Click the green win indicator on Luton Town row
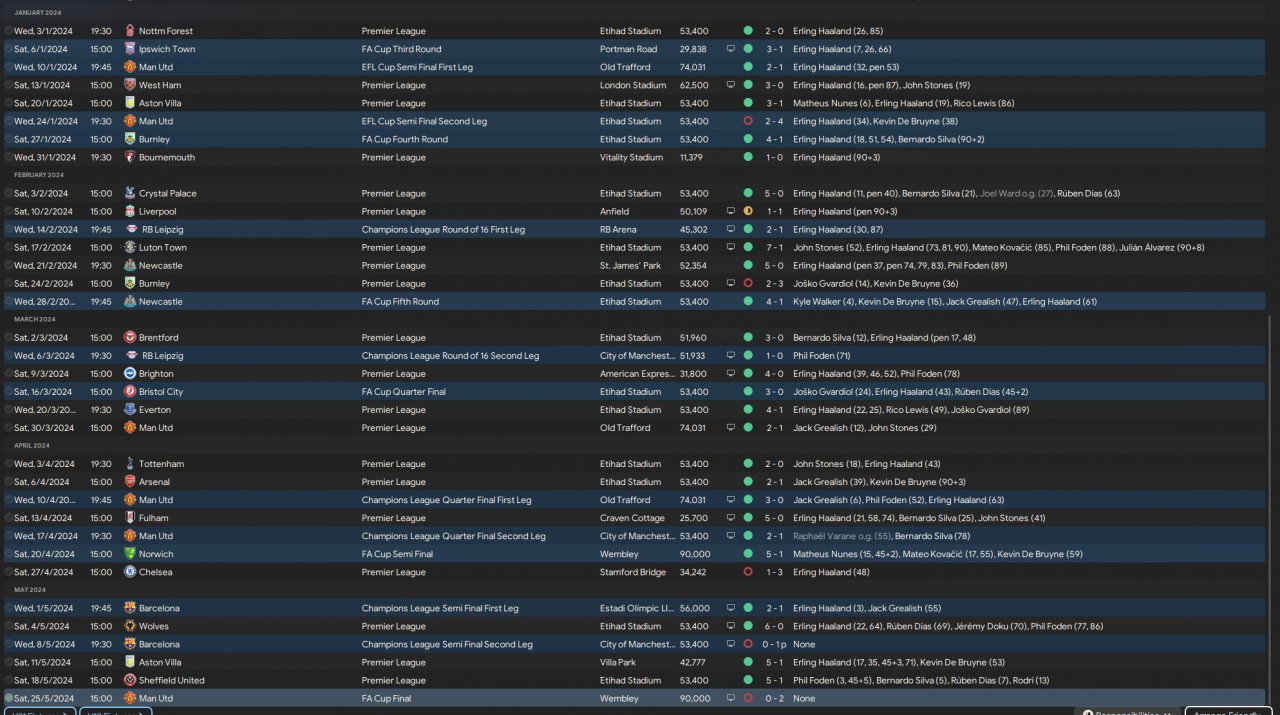Viewport: 1280px width, 715px height. pos(748,247)
